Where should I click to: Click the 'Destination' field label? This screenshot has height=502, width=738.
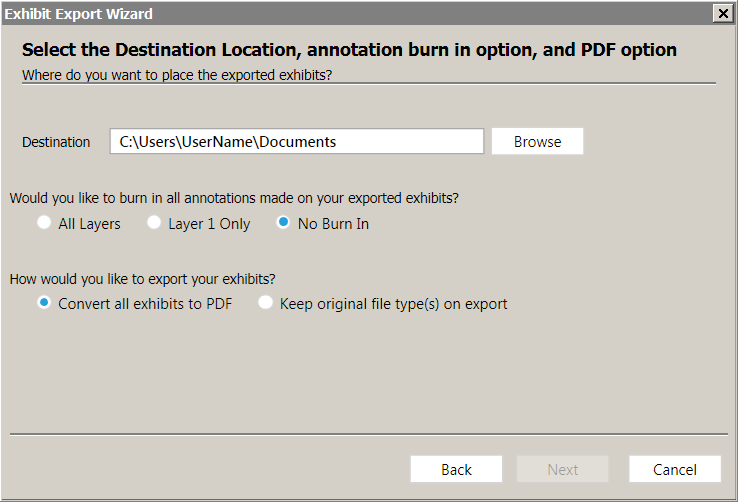tap(56, 142)
